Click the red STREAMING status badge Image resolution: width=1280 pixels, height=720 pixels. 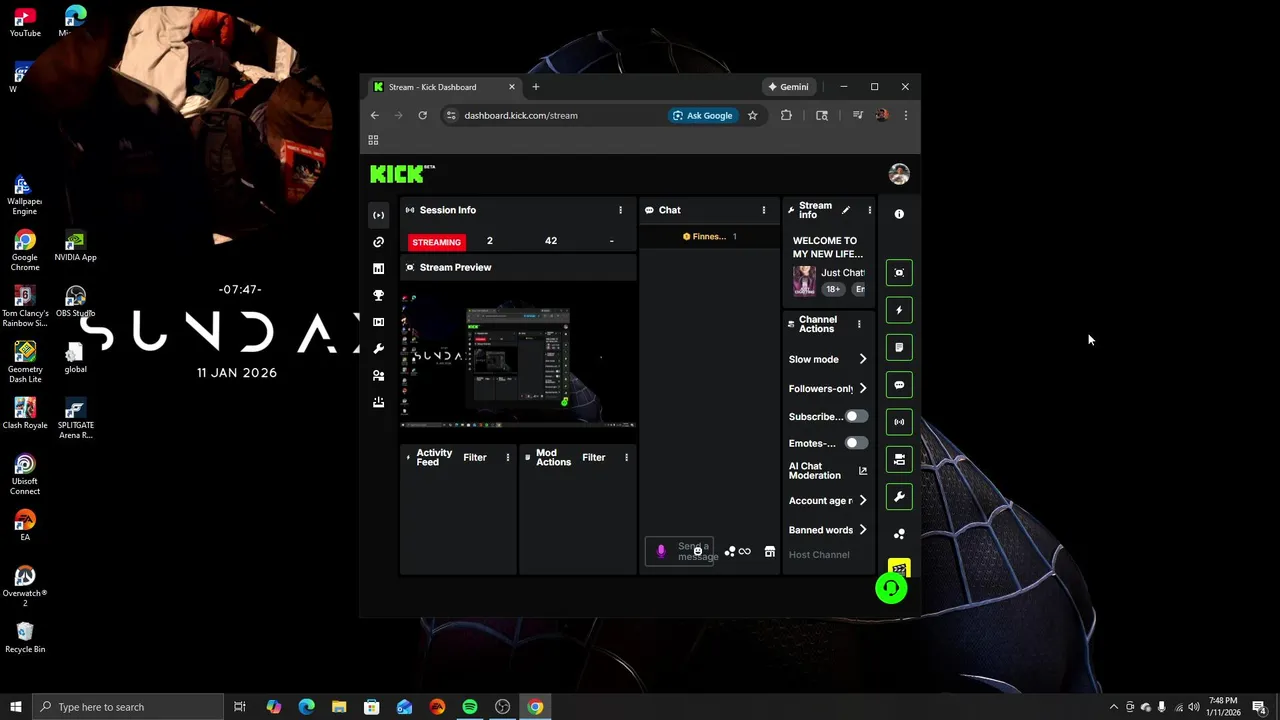pos(436,242)
